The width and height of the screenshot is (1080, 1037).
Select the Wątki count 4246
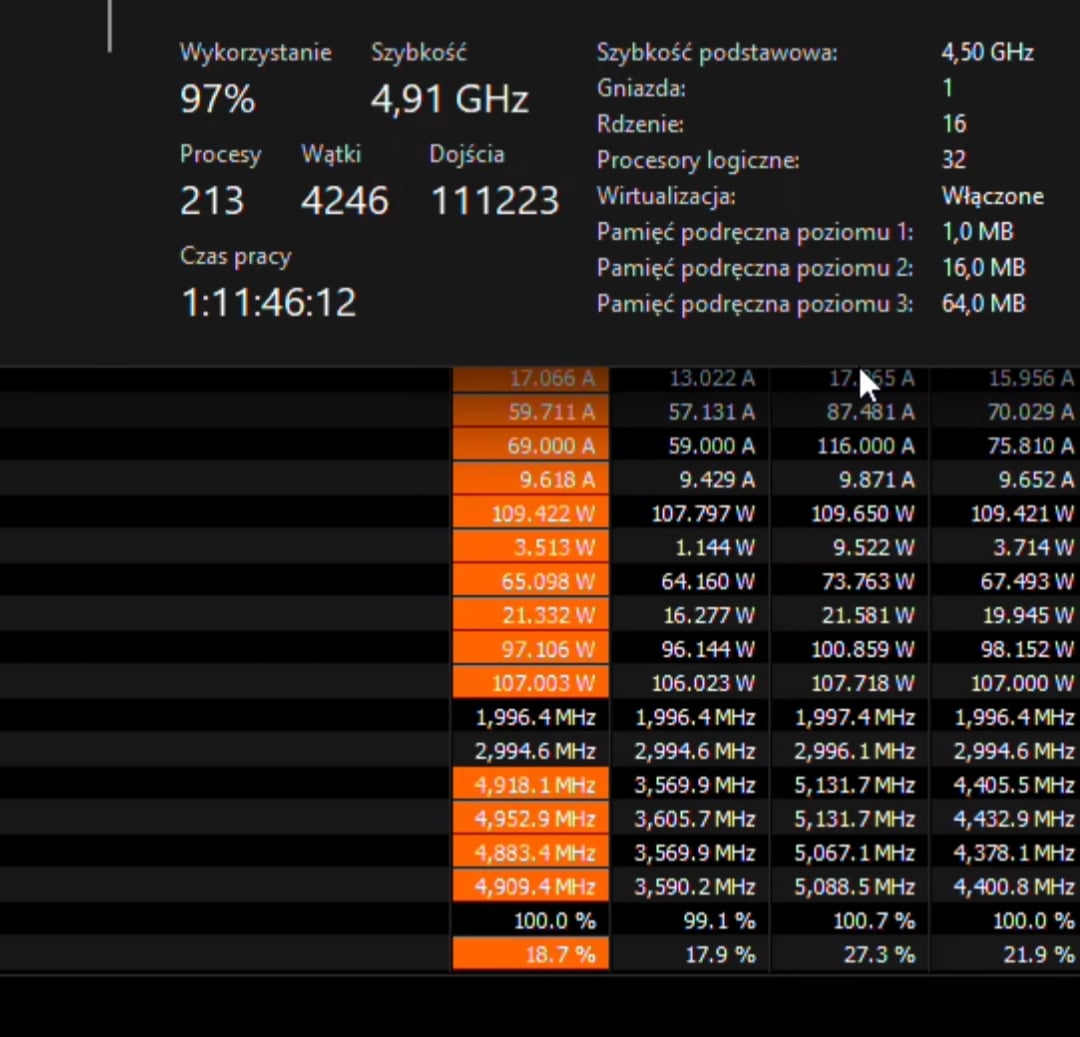(x=344, y=200)
